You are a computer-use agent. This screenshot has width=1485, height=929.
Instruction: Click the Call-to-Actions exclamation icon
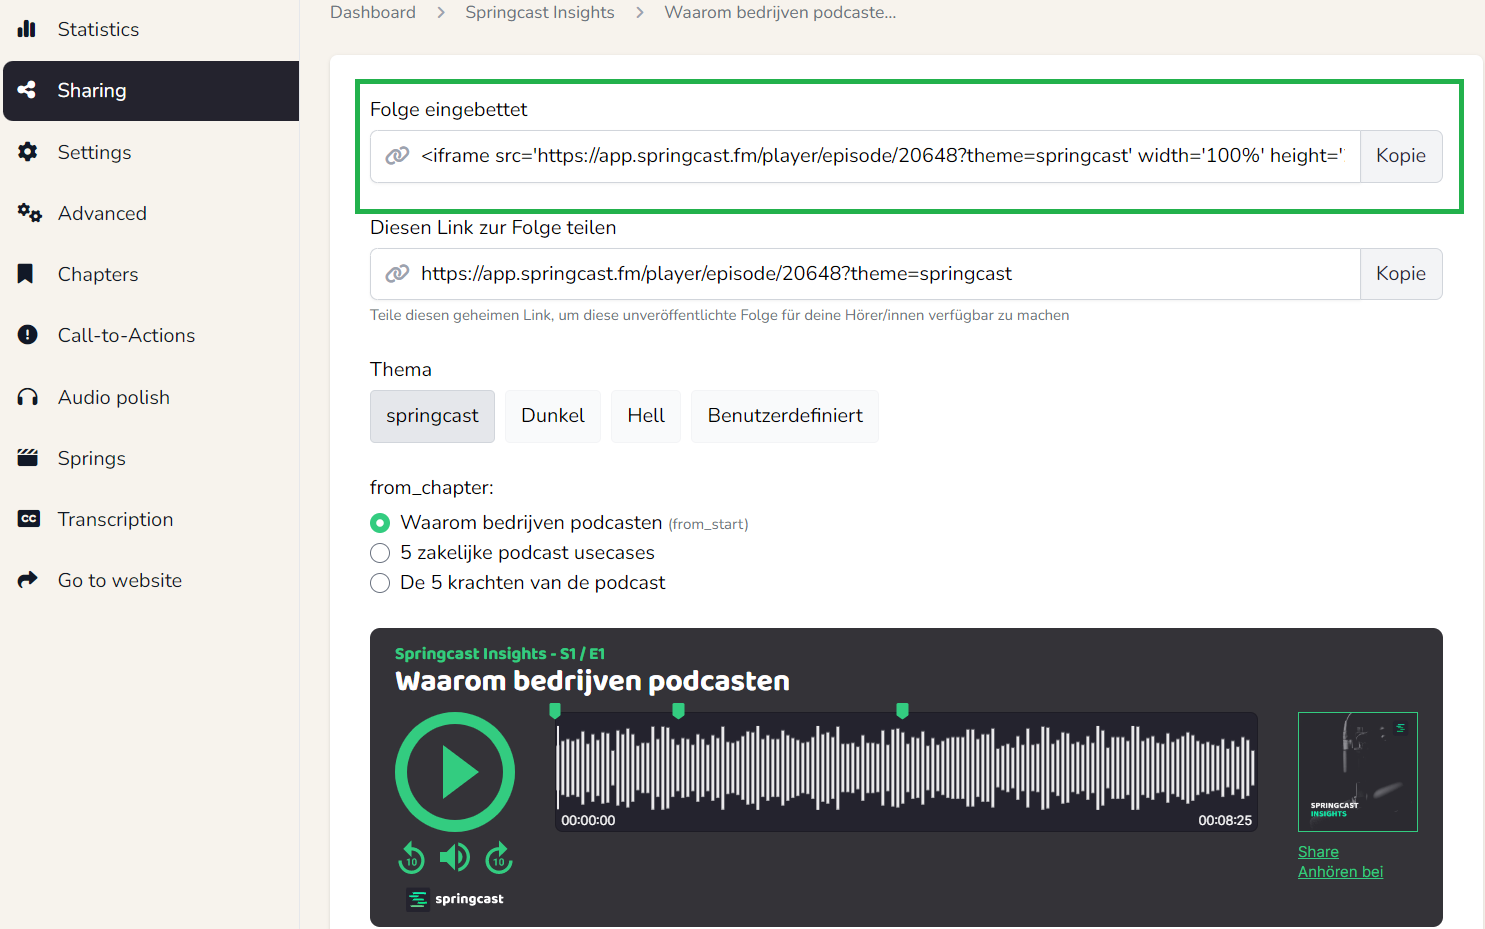click(x=28, y=335)
